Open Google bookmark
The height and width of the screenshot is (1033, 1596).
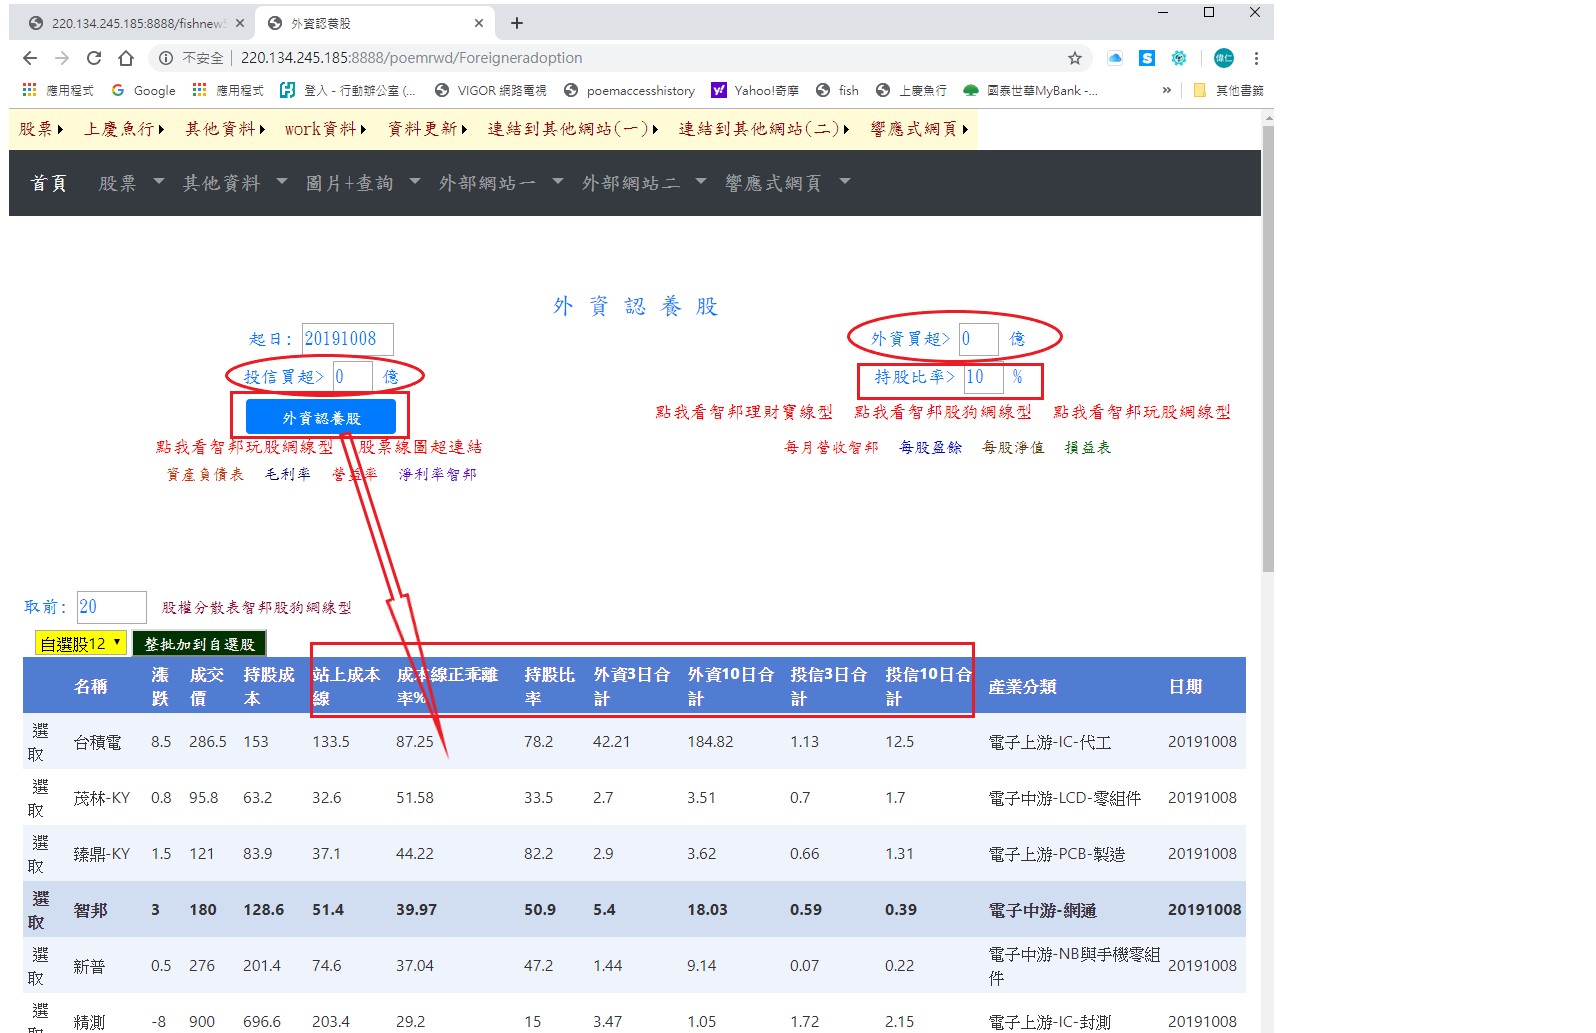point(143,90)
